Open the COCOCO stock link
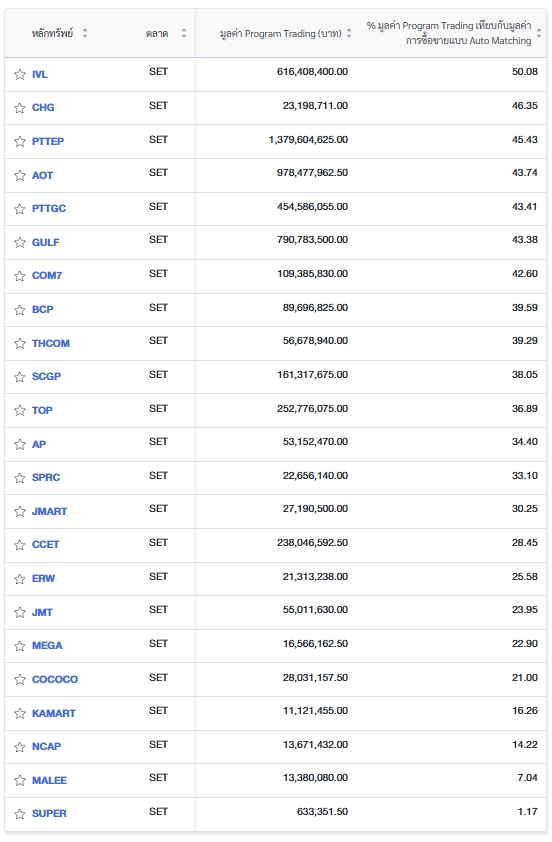552x842 pixels. 55,679
